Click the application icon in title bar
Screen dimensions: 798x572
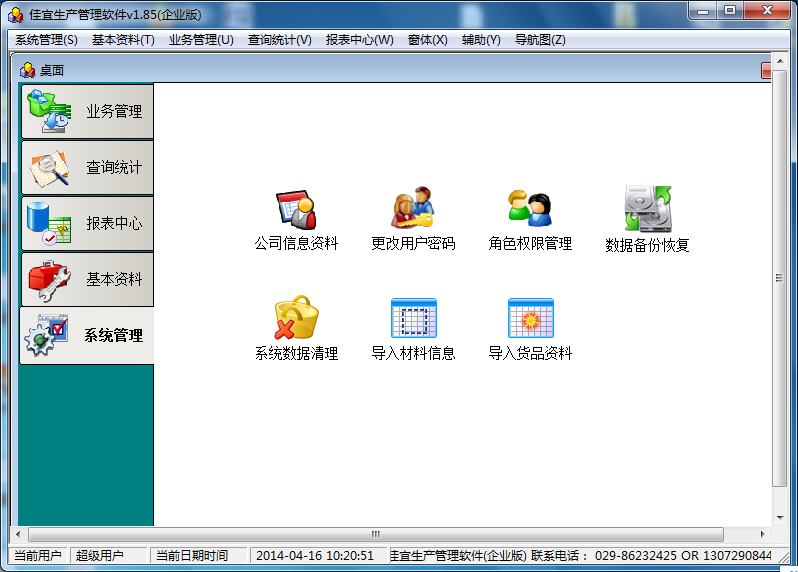pos(16,15)
